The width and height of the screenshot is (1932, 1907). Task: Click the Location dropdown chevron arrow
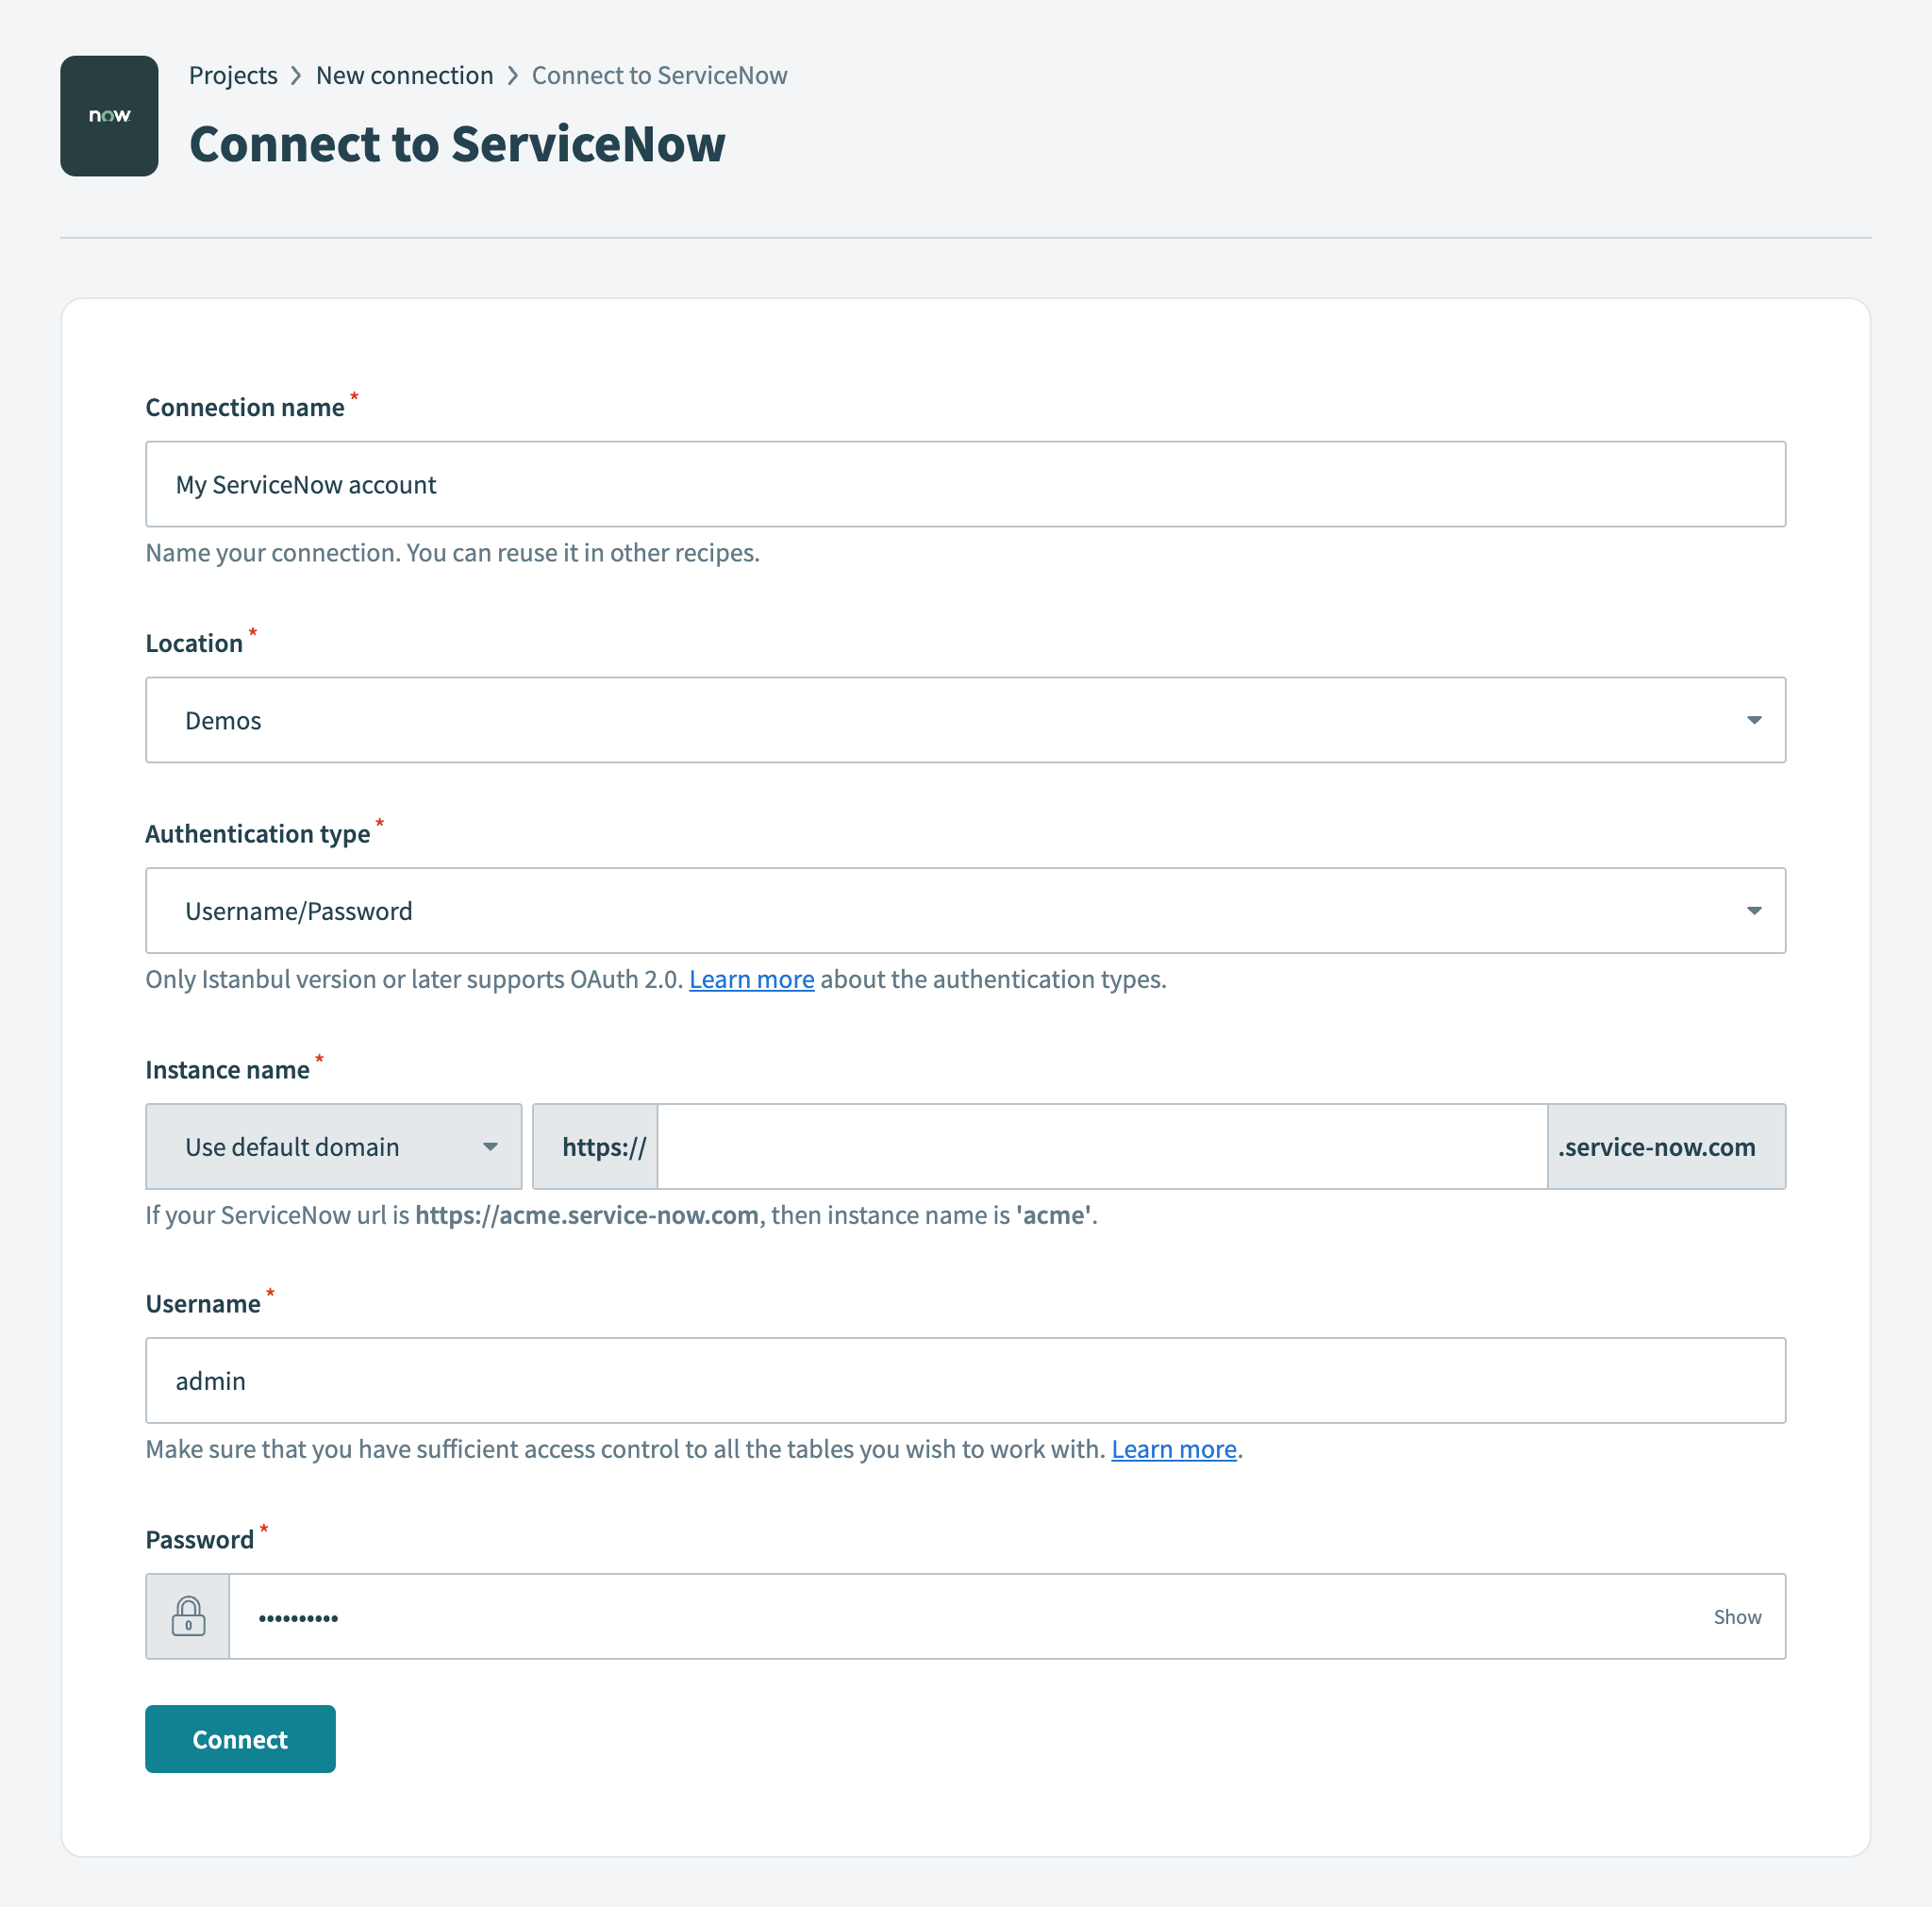[x=1754, y=719]
